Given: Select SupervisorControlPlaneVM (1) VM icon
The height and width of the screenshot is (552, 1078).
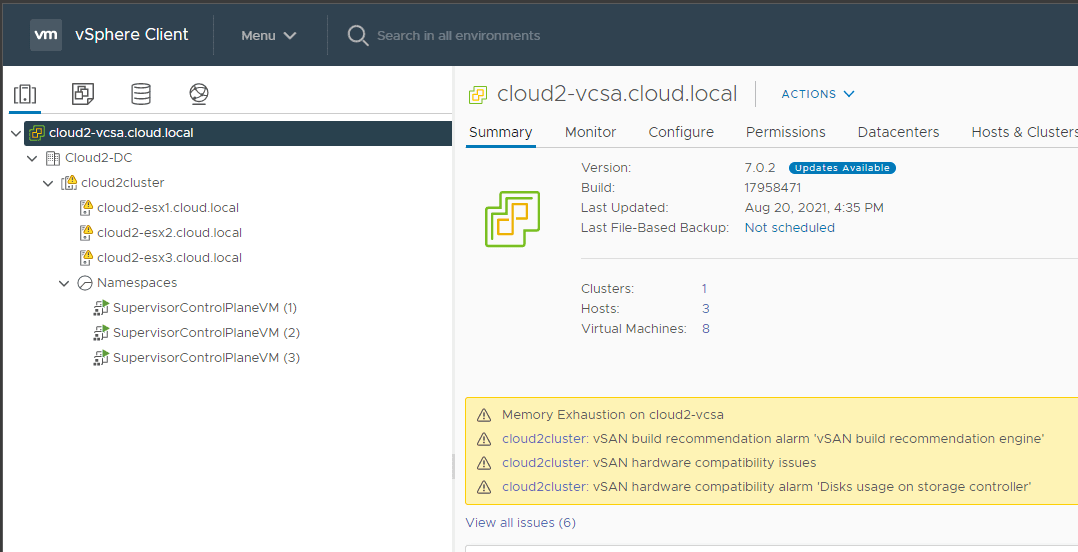Looking at the screenshot, I should [101, 308].
